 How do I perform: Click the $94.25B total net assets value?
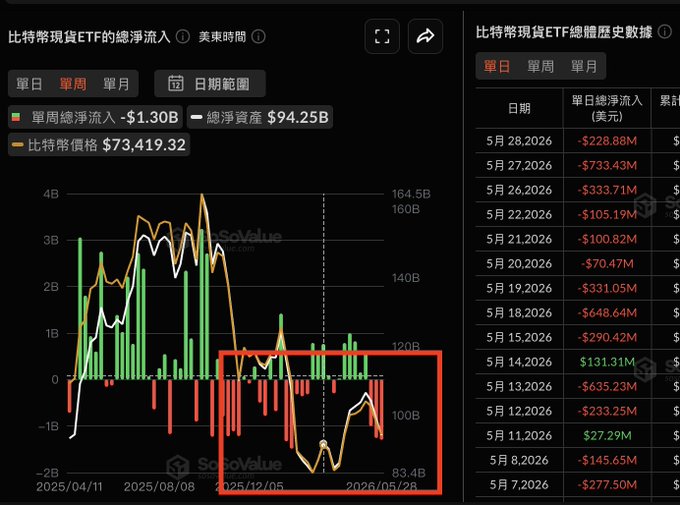pyautogui.click(x=298, y=117)
